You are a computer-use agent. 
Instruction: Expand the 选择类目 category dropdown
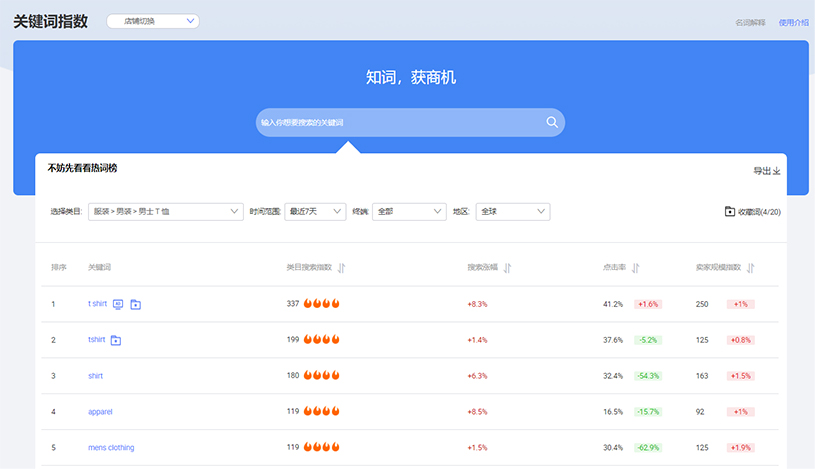(166, 212)
